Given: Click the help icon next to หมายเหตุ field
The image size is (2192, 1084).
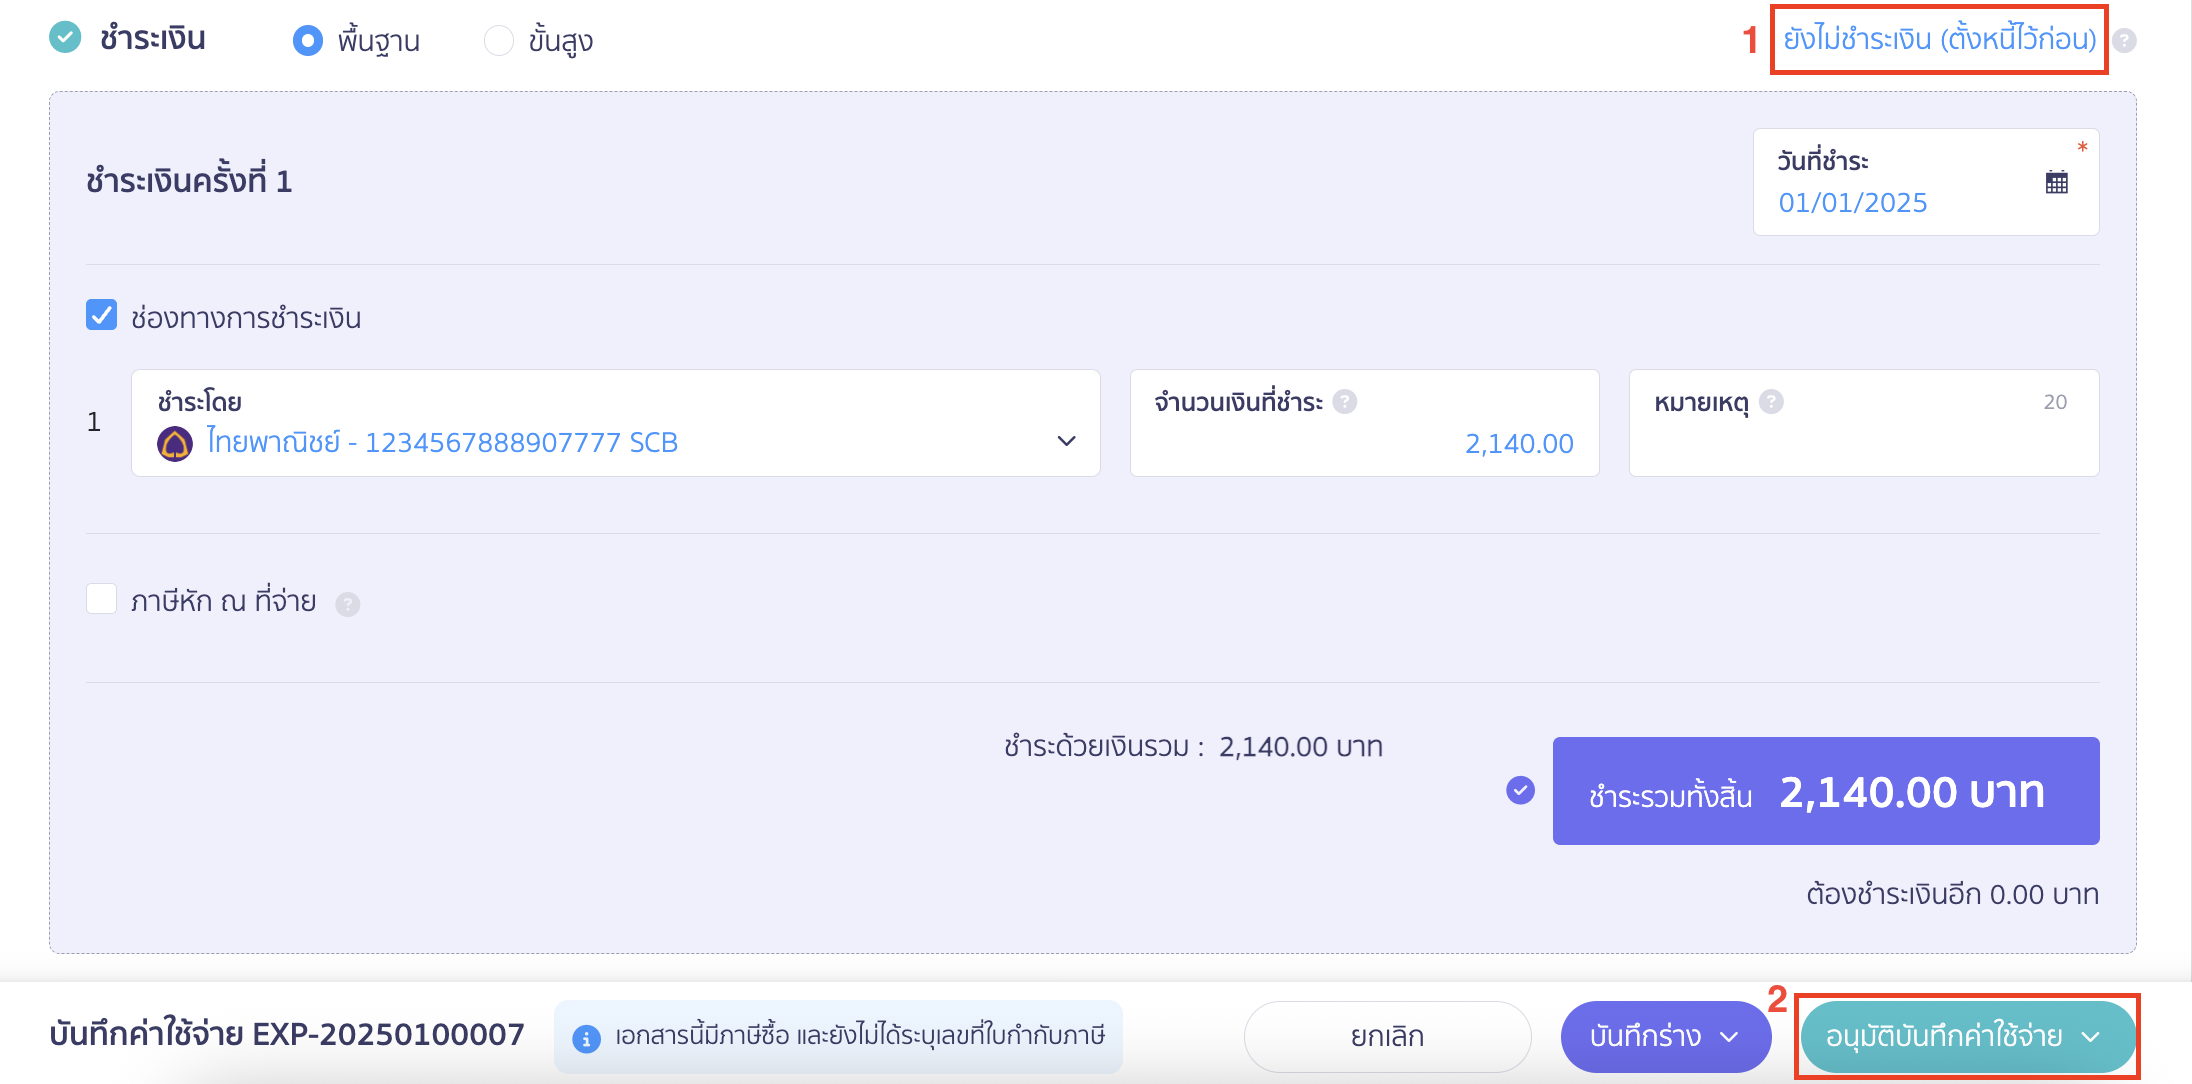Looking at the screenshot, I should coord(1771,402).
